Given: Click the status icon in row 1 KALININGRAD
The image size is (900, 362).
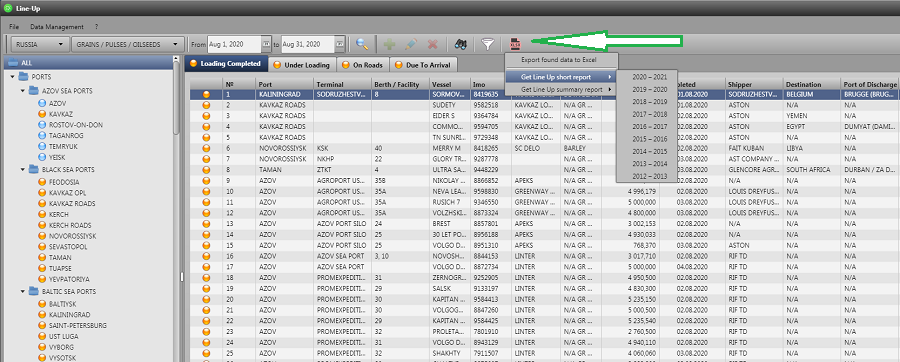Looking at the screenshot, I should [x=206, y=94].
